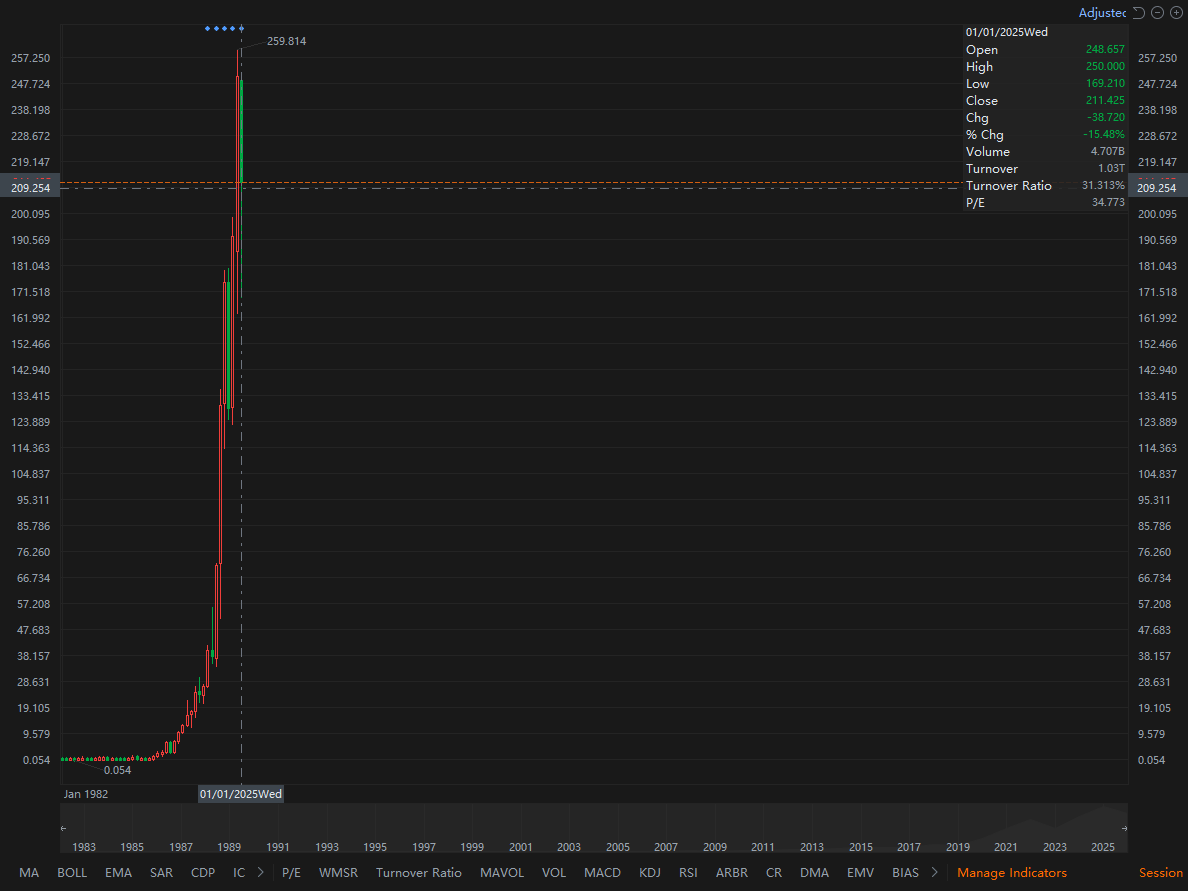Switch to the VOL indicator
The height and width of the screenshot is (891, 1188).
pos(554,873)
